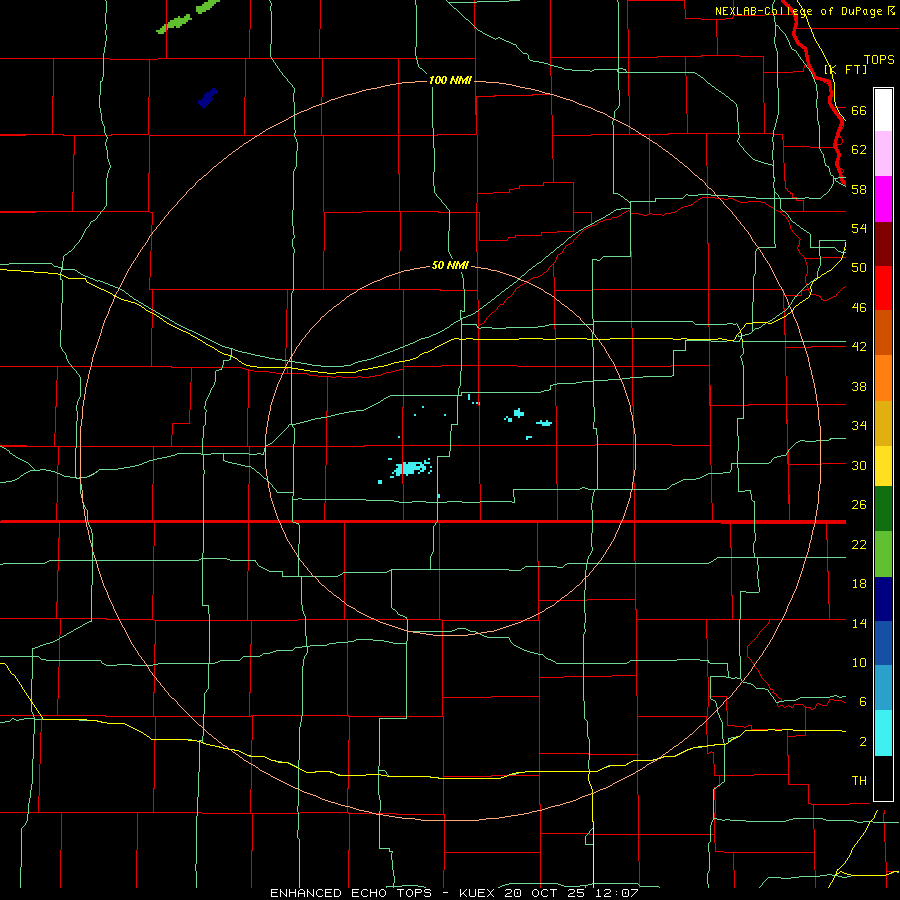Click the "14" legend value

[859, 623]
